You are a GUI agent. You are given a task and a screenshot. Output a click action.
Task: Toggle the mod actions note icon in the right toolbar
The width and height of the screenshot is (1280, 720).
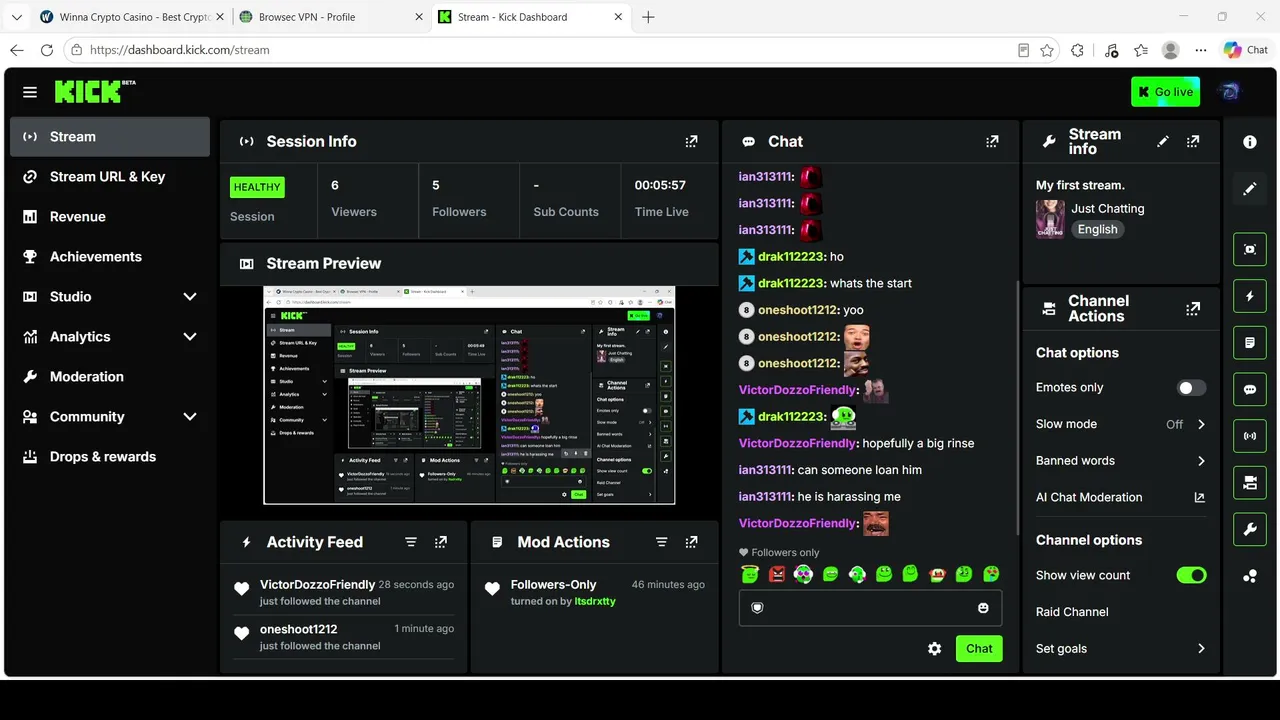[x=1250, y=343]
